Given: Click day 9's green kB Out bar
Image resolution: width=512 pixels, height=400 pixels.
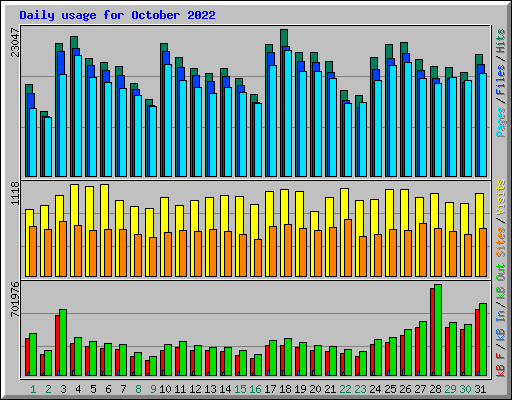Looking at the screenshot, I should pos(153,366).
